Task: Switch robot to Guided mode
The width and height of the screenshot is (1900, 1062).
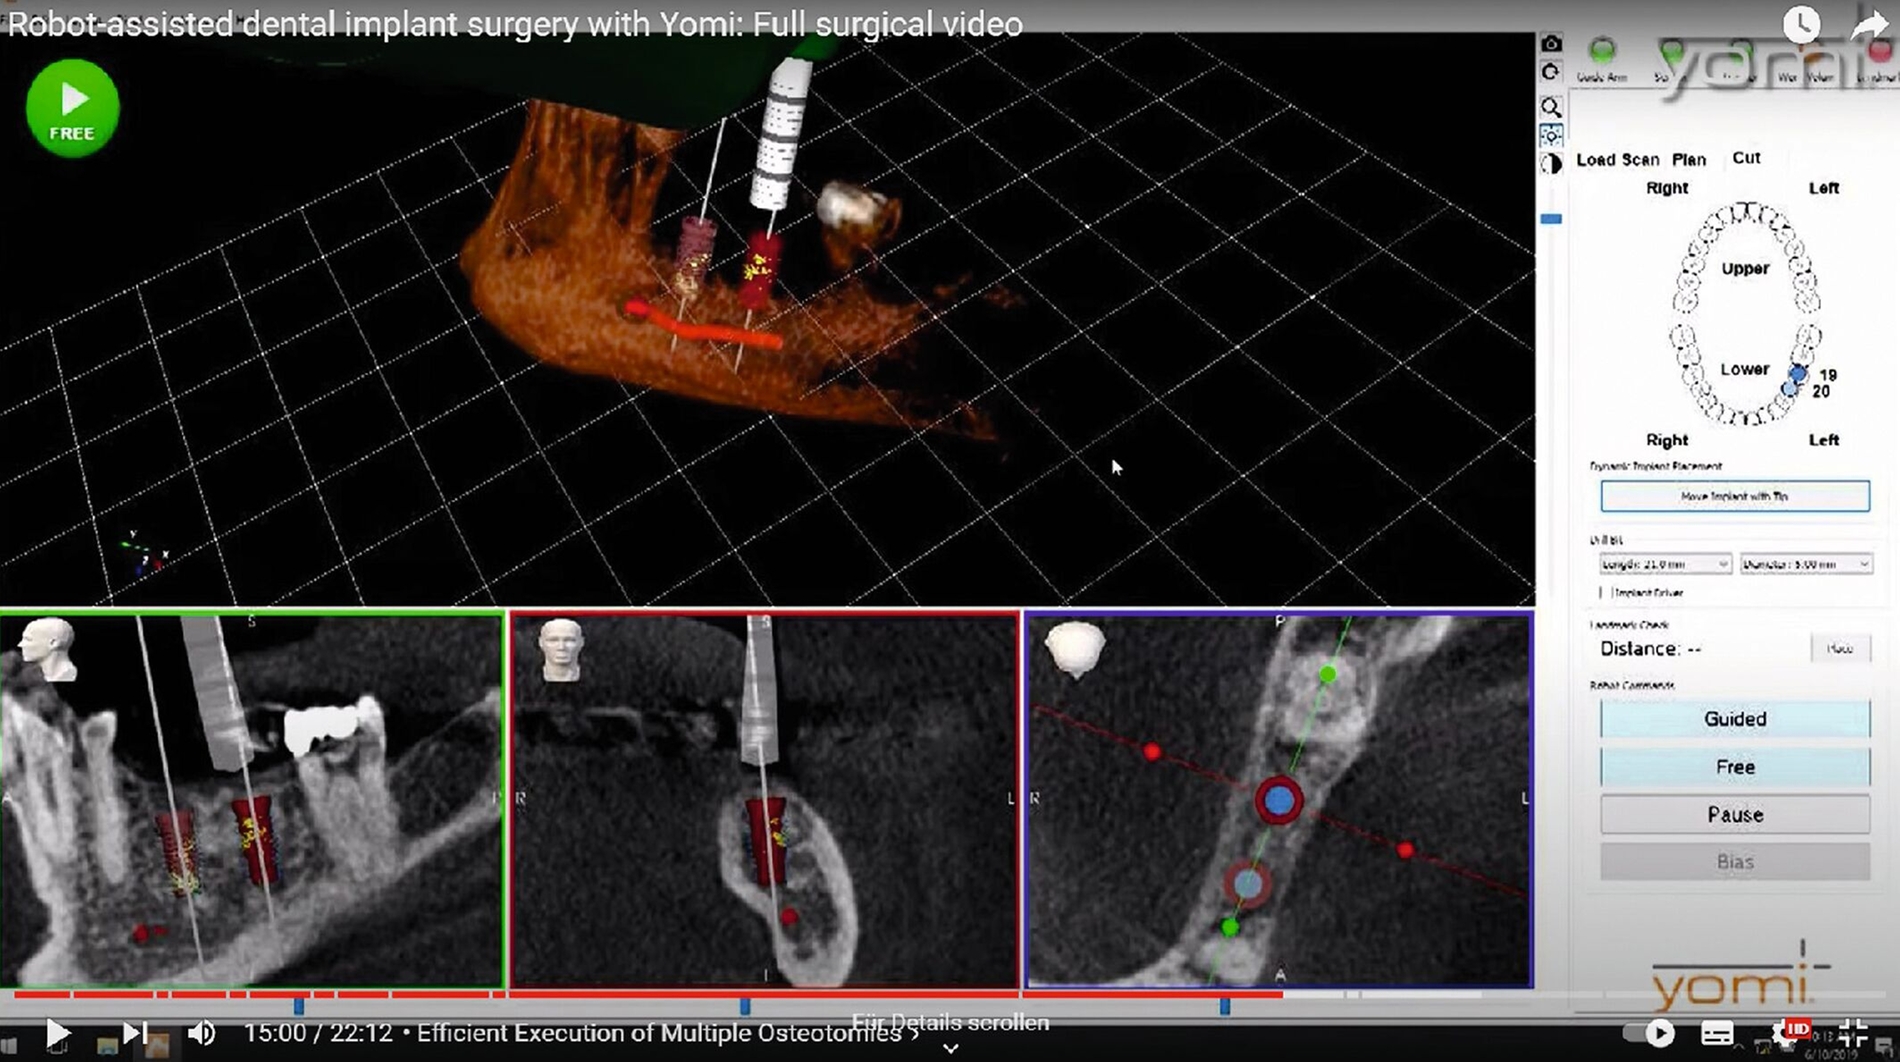Action: tap(1735, 719)
